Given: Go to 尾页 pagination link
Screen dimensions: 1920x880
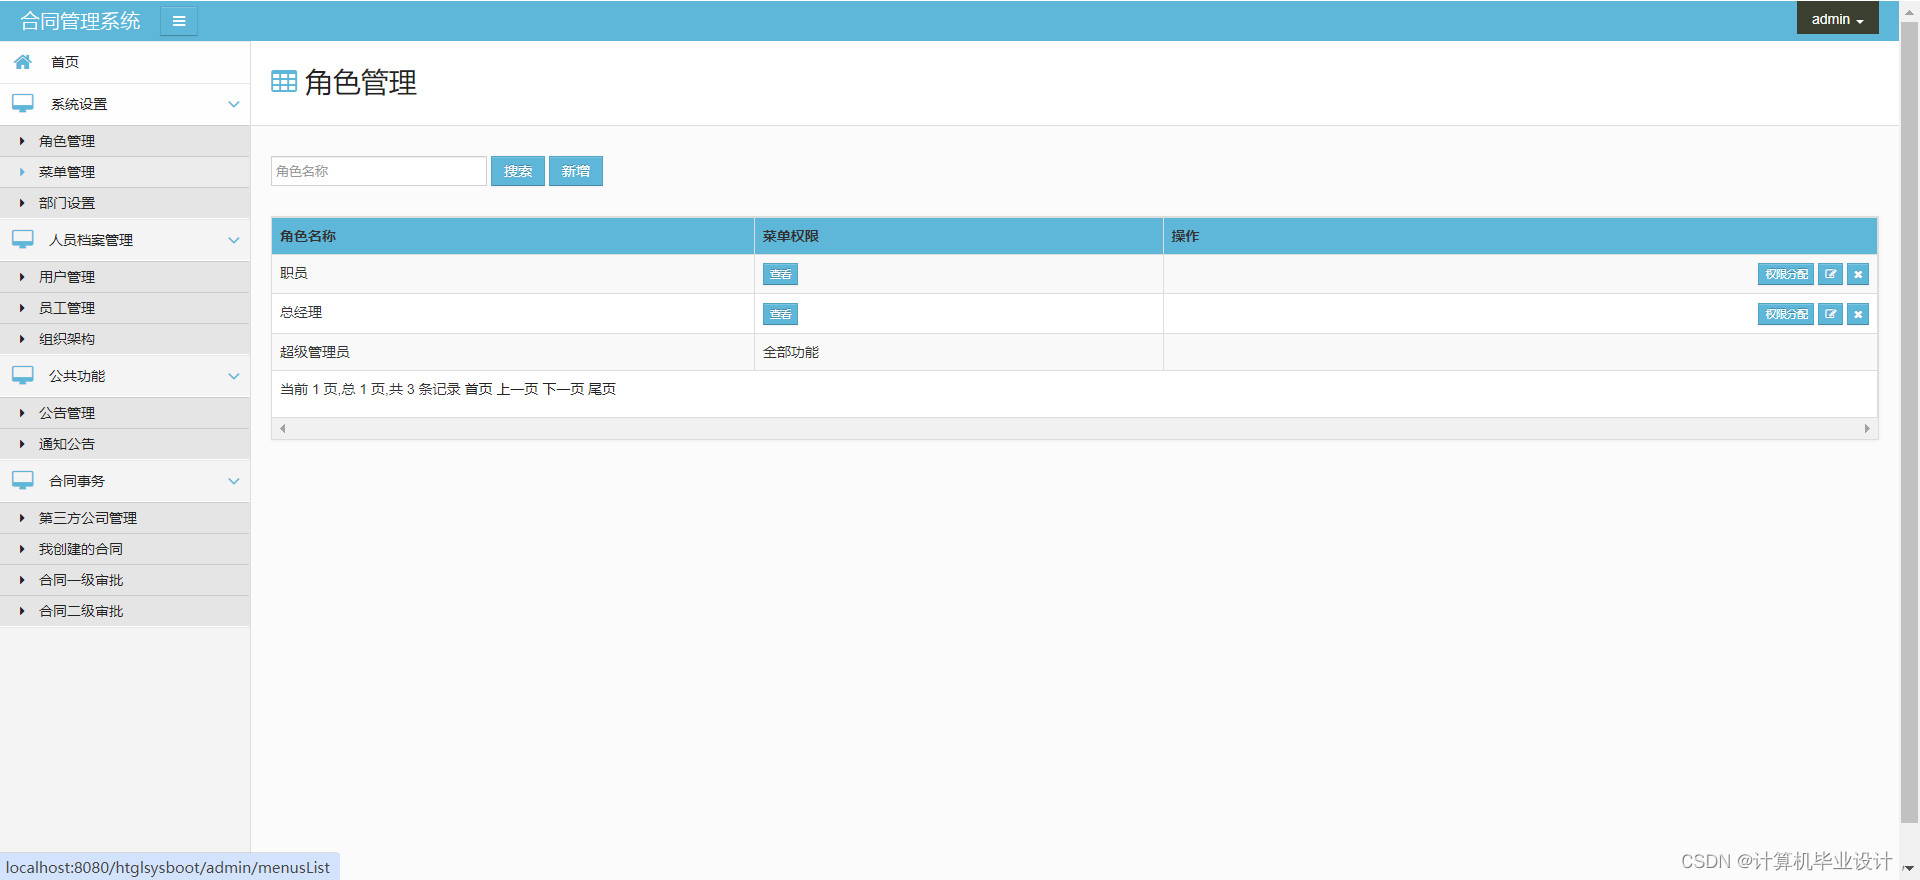Looking at the screenshot, I should (602, 389).
